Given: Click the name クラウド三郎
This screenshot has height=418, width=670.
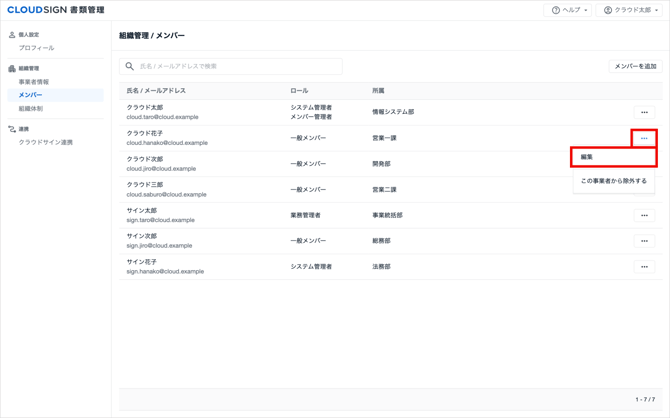Looking at the screenshot, I should pyautogui.click(x=145, y=185).
